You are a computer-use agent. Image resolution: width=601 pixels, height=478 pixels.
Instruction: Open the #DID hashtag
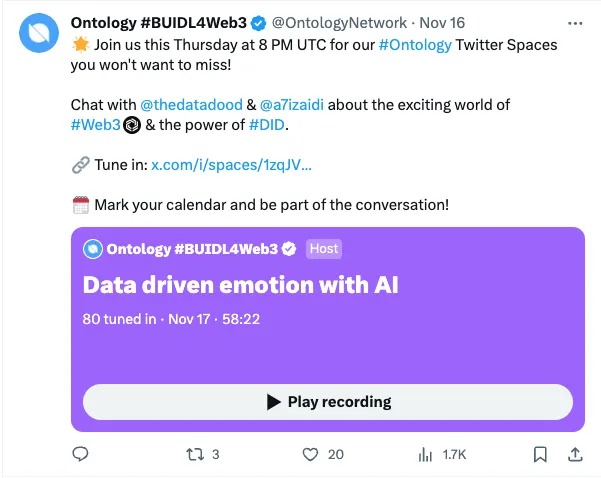point(265,124)
